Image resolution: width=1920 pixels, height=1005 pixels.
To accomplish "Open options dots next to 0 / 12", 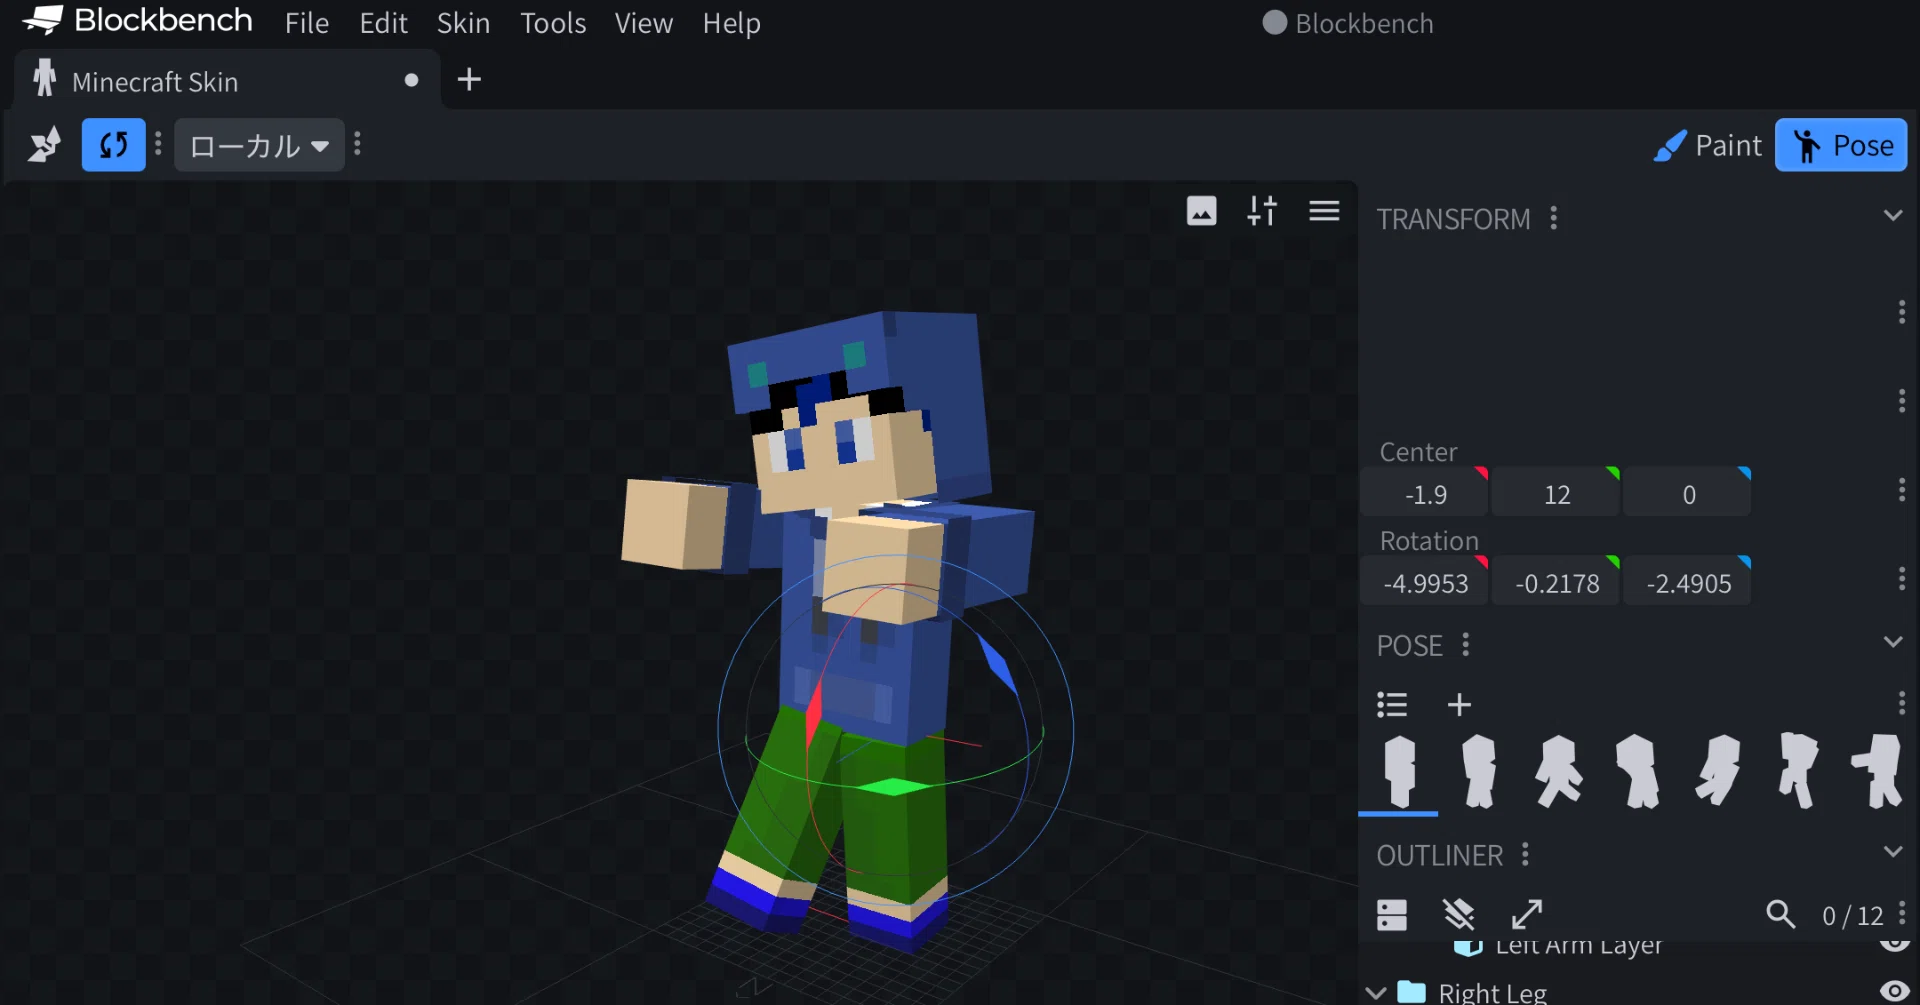I will click(1901, 913).
